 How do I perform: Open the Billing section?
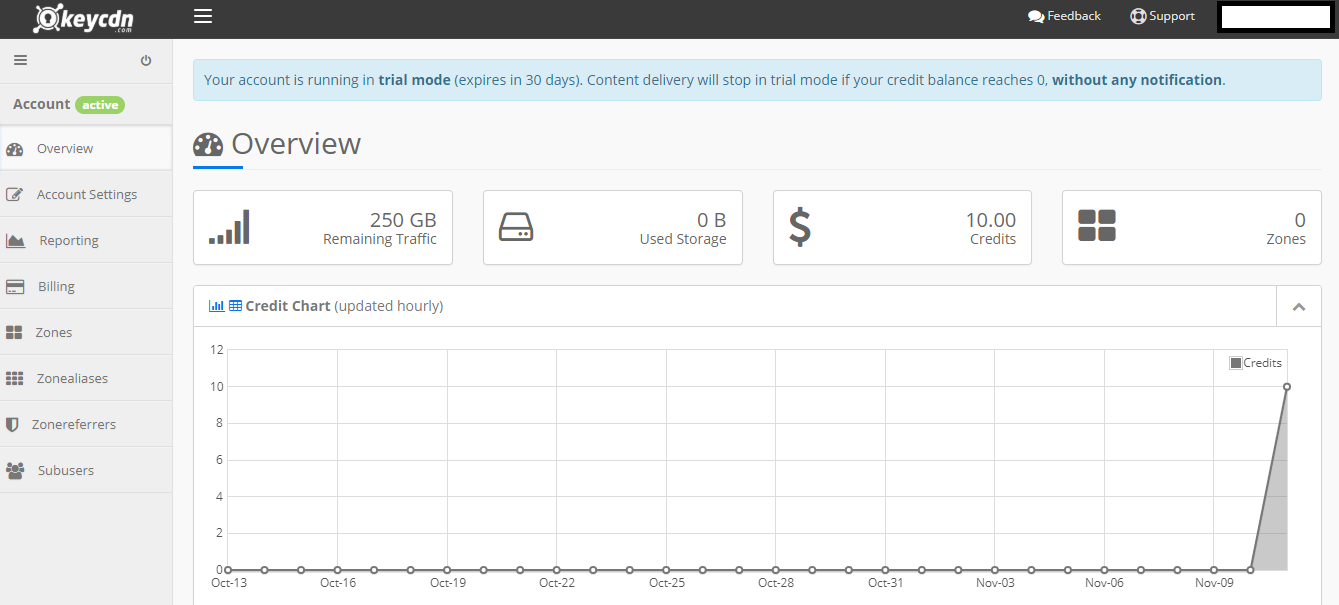86,286
